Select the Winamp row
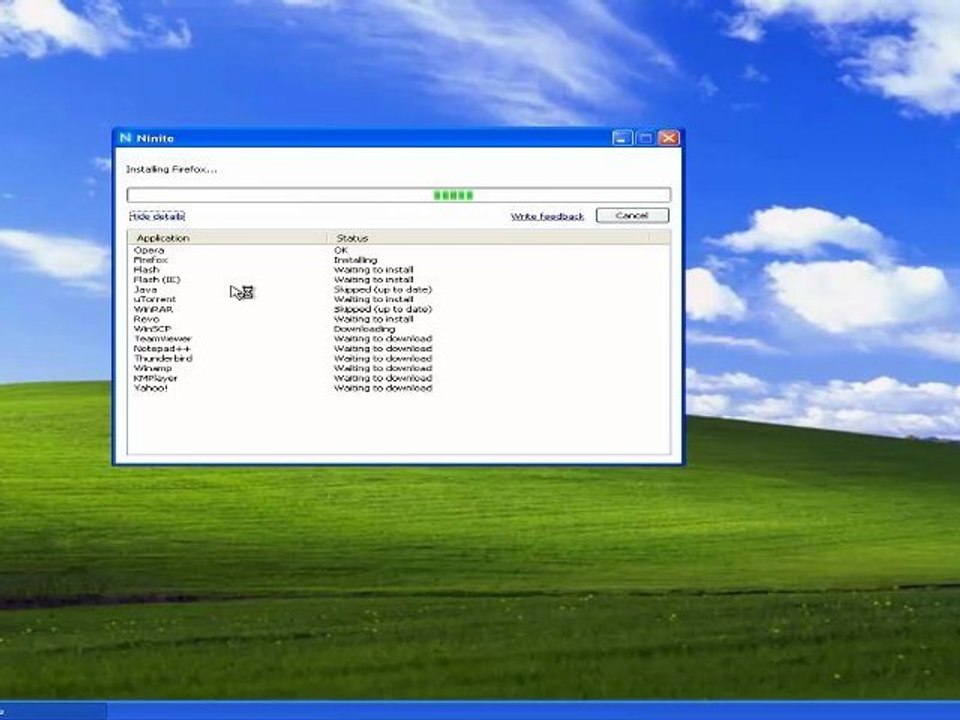The height and width of the screenshot is (720, 960). pos(399,368)
